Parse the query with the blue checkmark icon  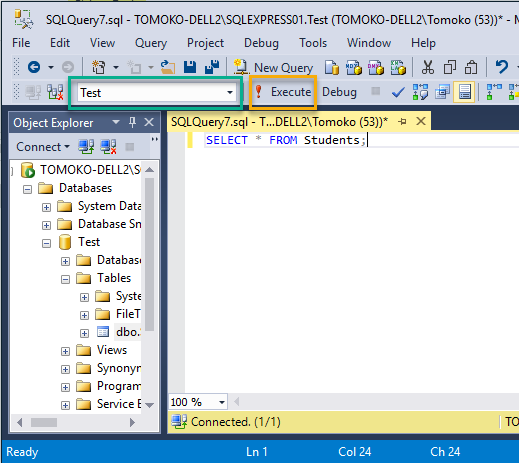click(x=398, y=92)
